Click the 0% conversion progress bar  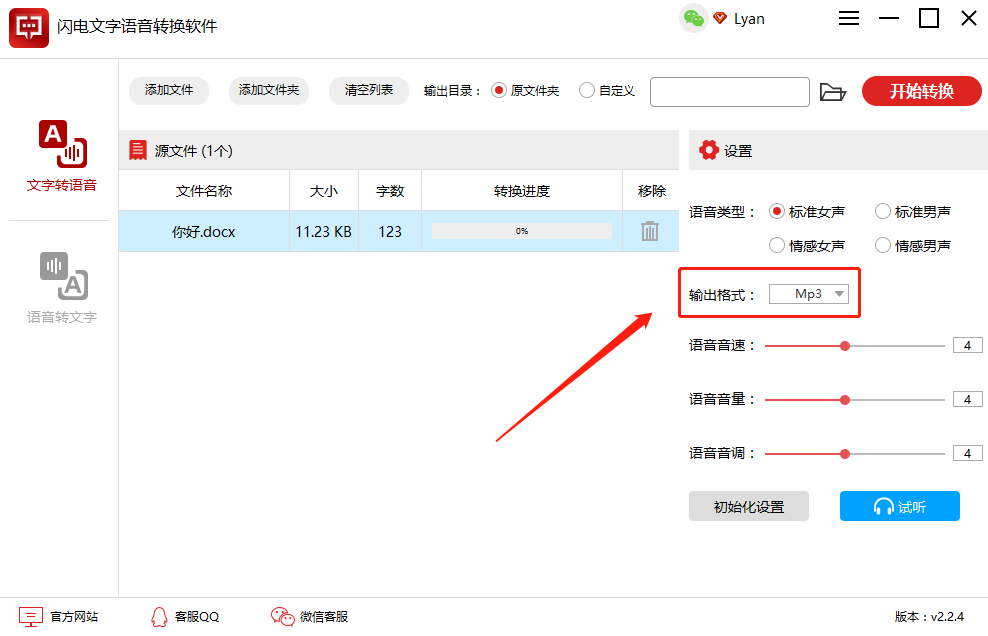[522, 231]
